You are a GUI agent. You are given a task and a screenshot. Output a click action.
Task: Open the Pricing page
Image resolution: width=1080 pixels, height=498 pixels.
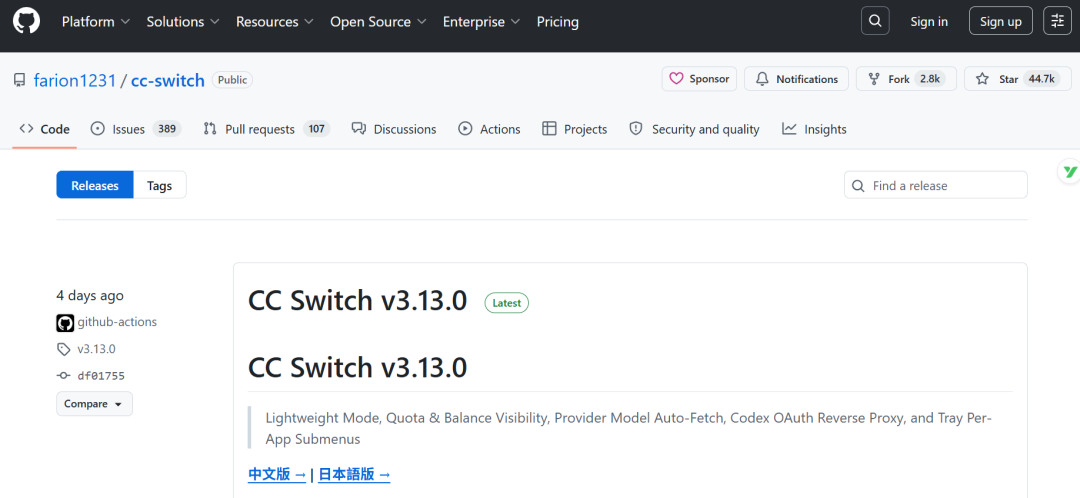pos(557,21)
